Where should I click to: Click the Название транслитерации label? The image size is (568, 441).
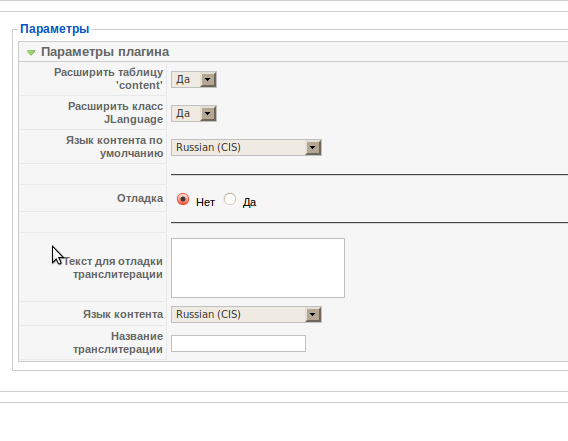[x=118, y=343]
